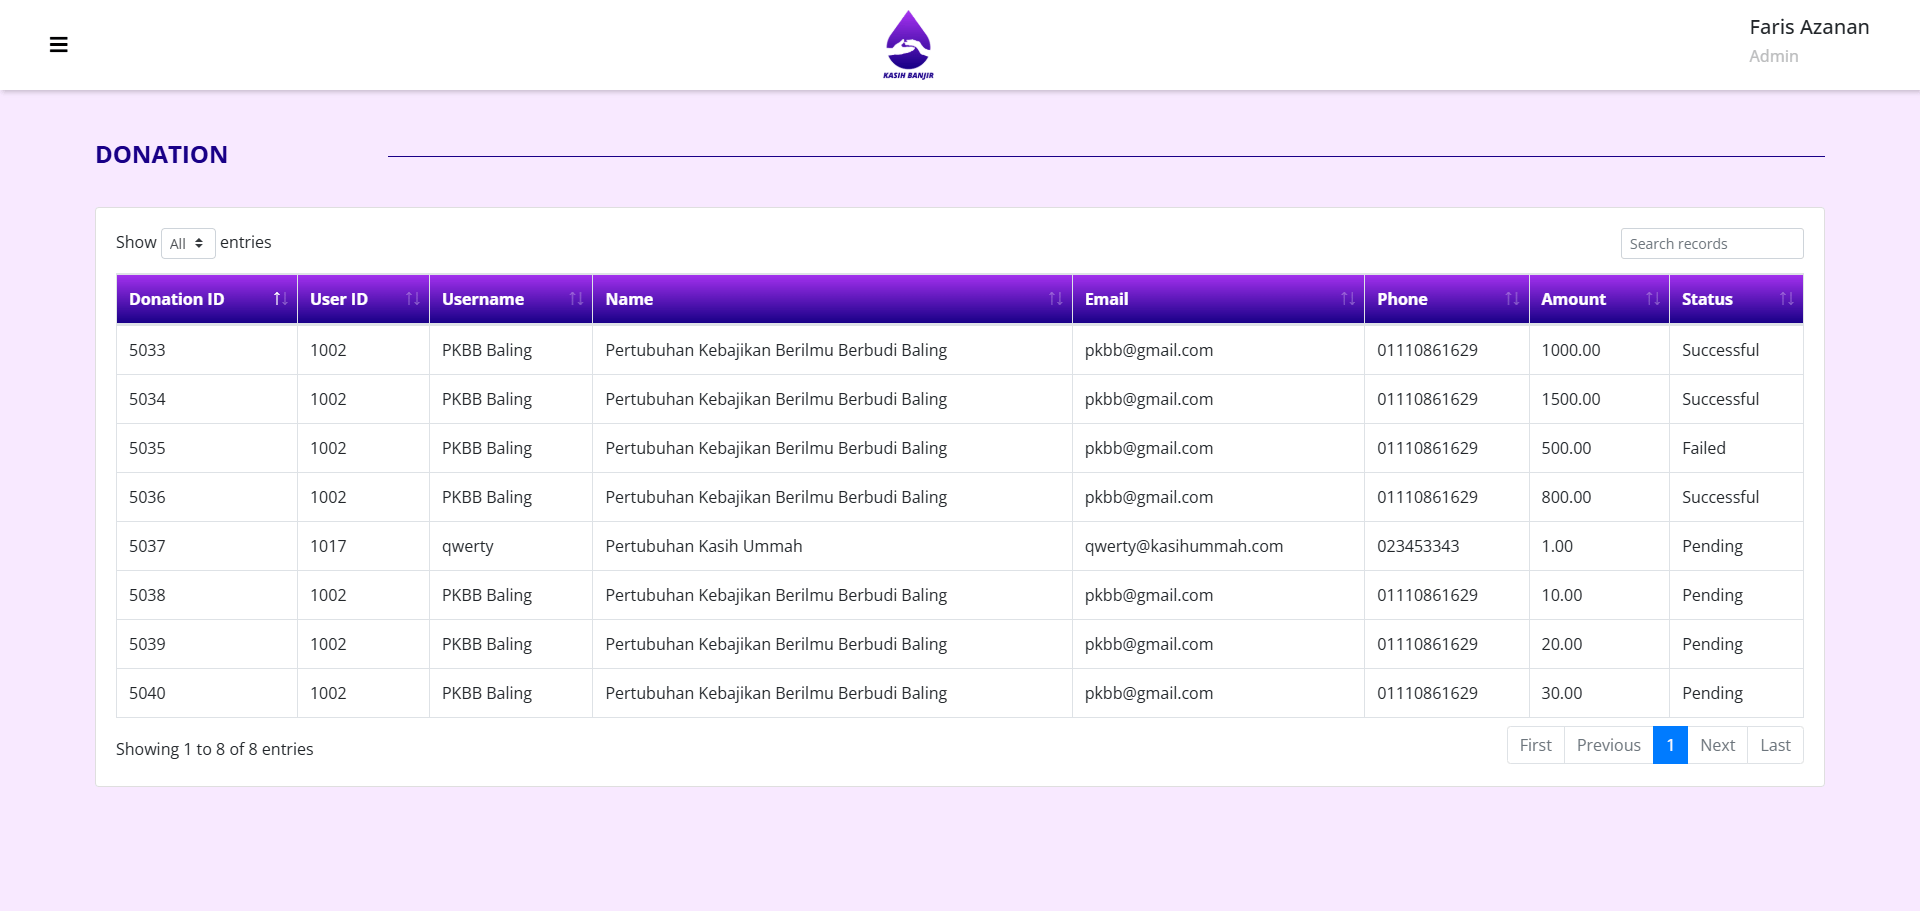Sort table by Amount column
The image size is (1920, 911).
[1598, 299]
